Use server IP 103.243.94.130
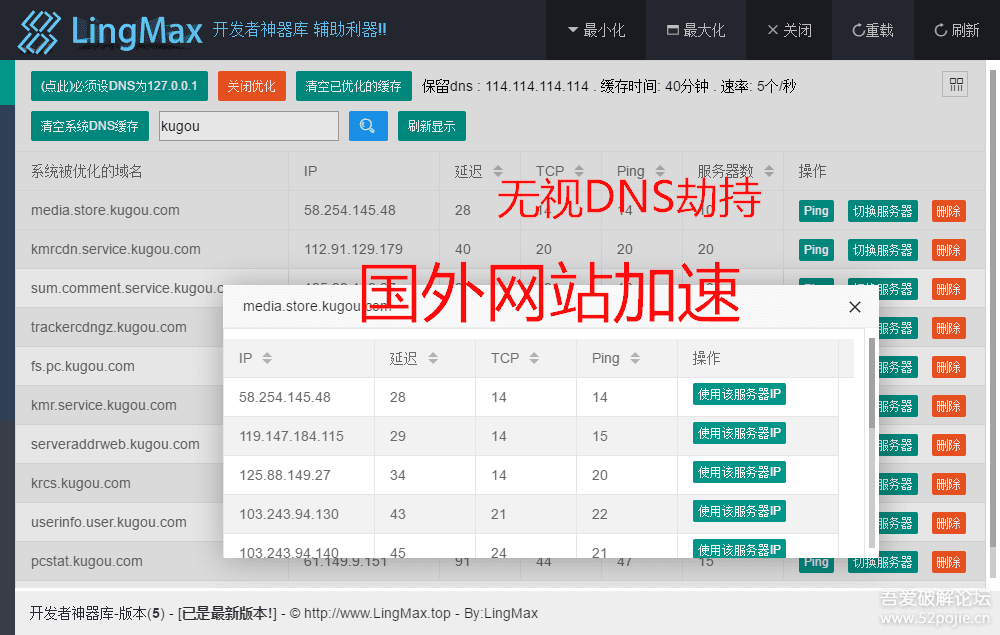This screenshot has width=1000, height=635. point(739,511)
